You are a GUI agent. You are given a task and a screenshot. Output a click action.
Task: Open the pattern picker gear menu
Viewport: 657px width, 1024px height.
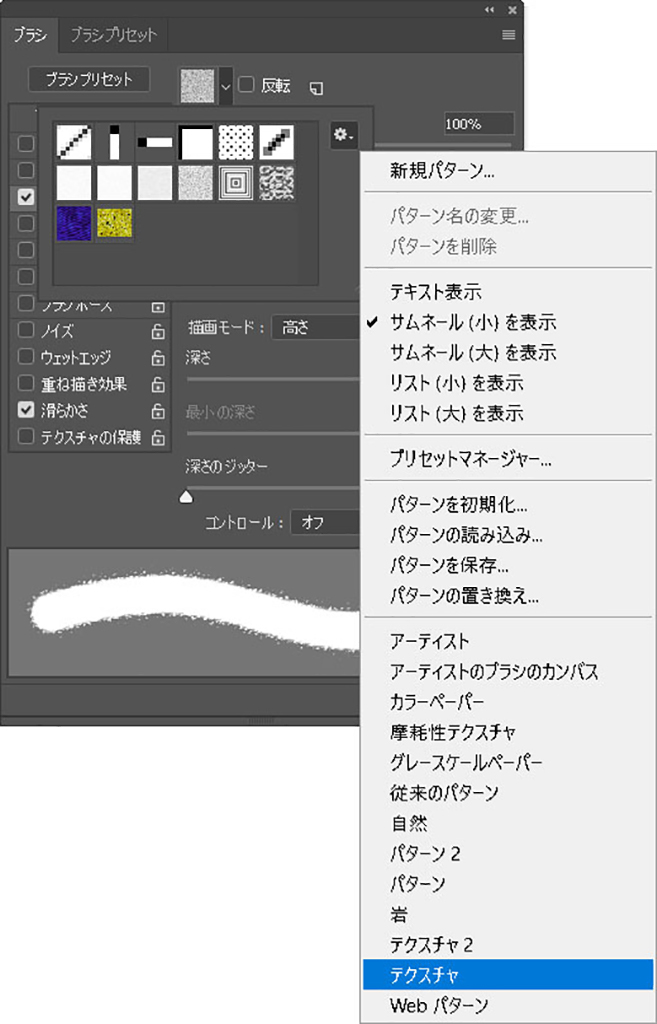point(343,134)
